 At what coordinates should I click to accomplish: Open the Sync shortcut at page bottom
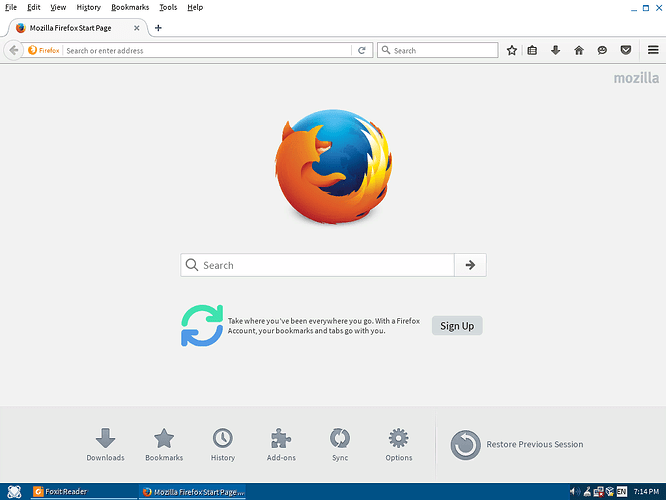[x=340, y=444]
